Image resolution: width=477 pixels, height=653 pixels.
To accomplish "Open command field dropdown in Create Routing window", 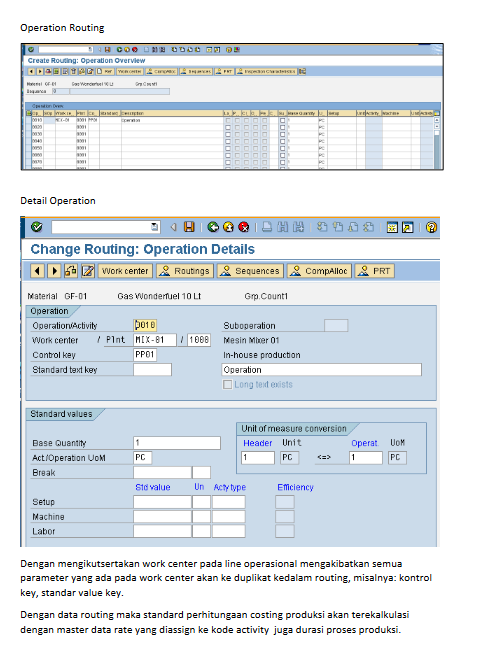I will pos(90,50).
